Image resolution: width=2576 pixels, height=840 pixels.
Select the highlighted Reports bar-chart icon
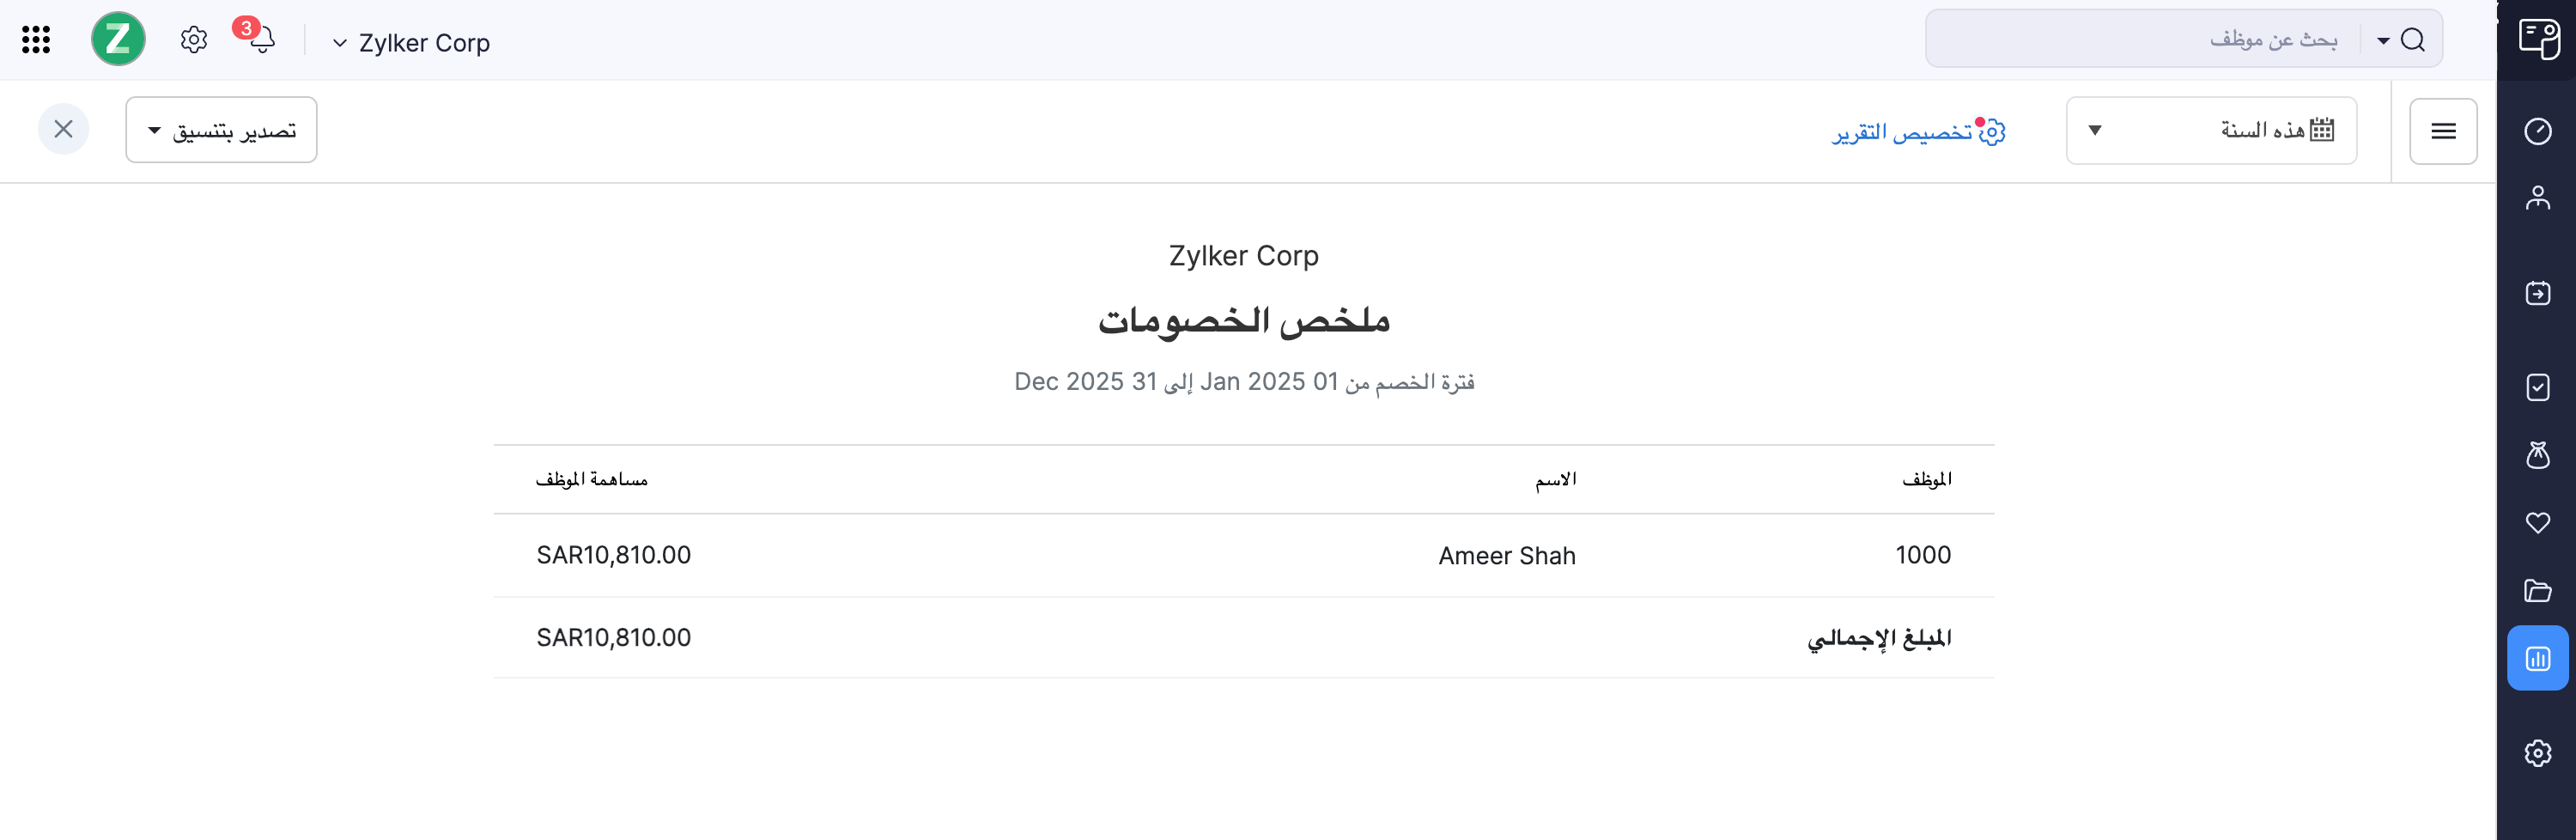tap(2537, 658)
